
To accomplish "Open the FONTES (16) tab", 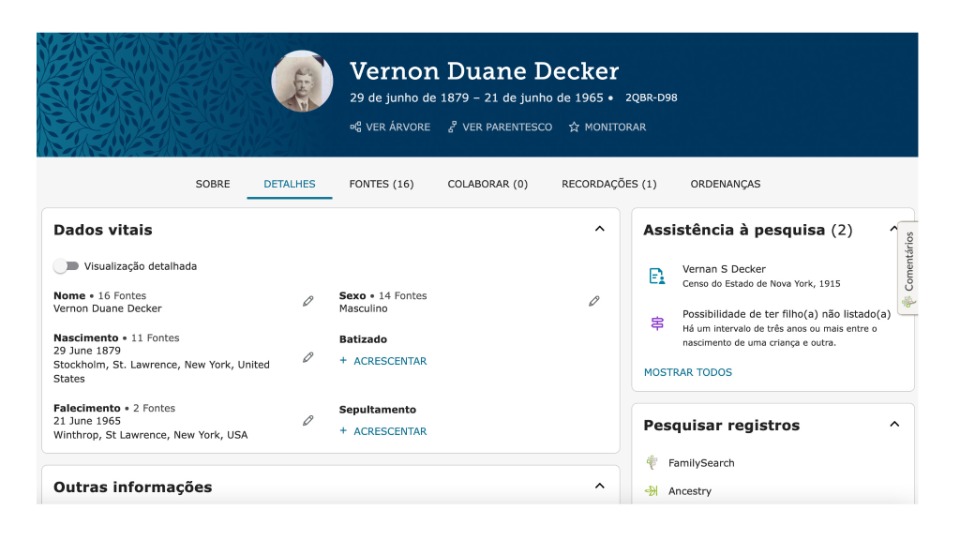I will (x=381, y=184).
